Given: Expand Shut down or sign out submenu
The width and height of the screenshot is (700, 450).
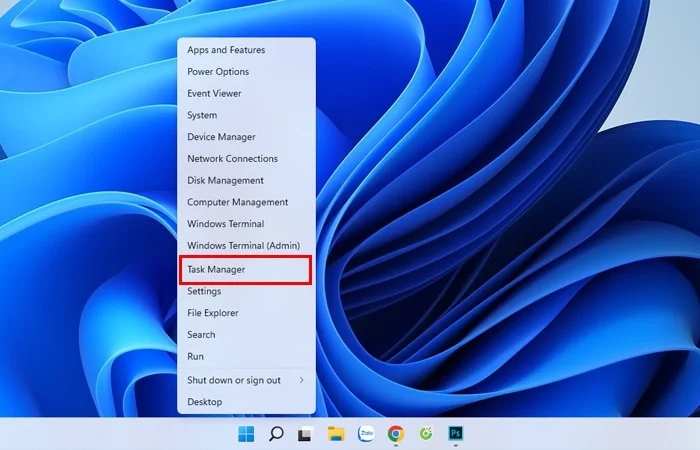Looking at the screenshot, I should click(x=246, y=380).
